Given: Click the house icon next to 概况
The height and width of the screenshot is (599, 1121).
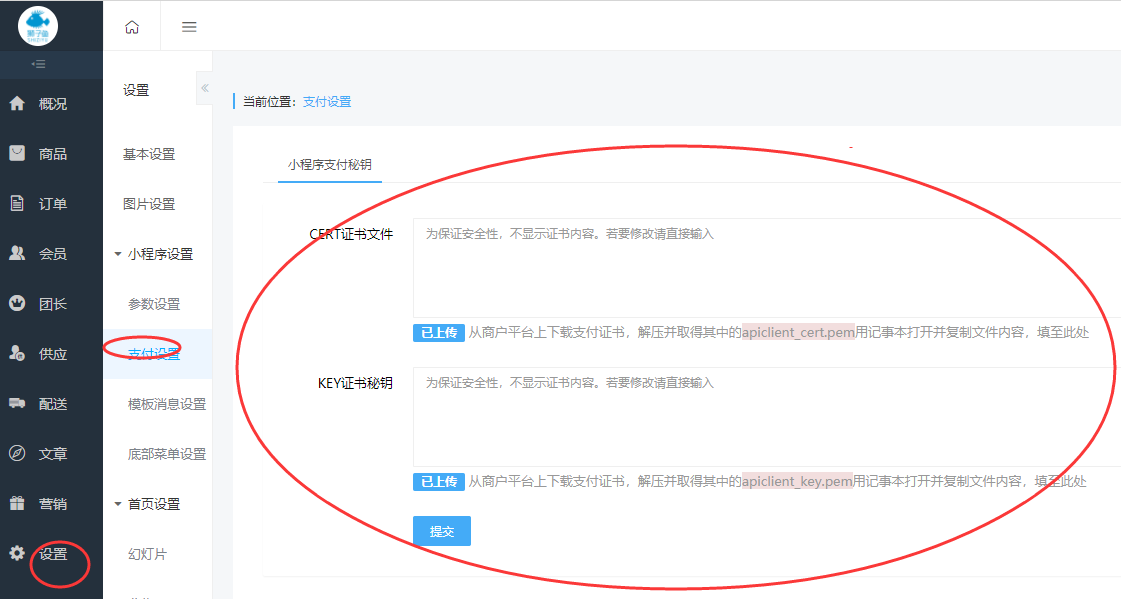Looking at the screenshot, I should (x=17, y=104).
